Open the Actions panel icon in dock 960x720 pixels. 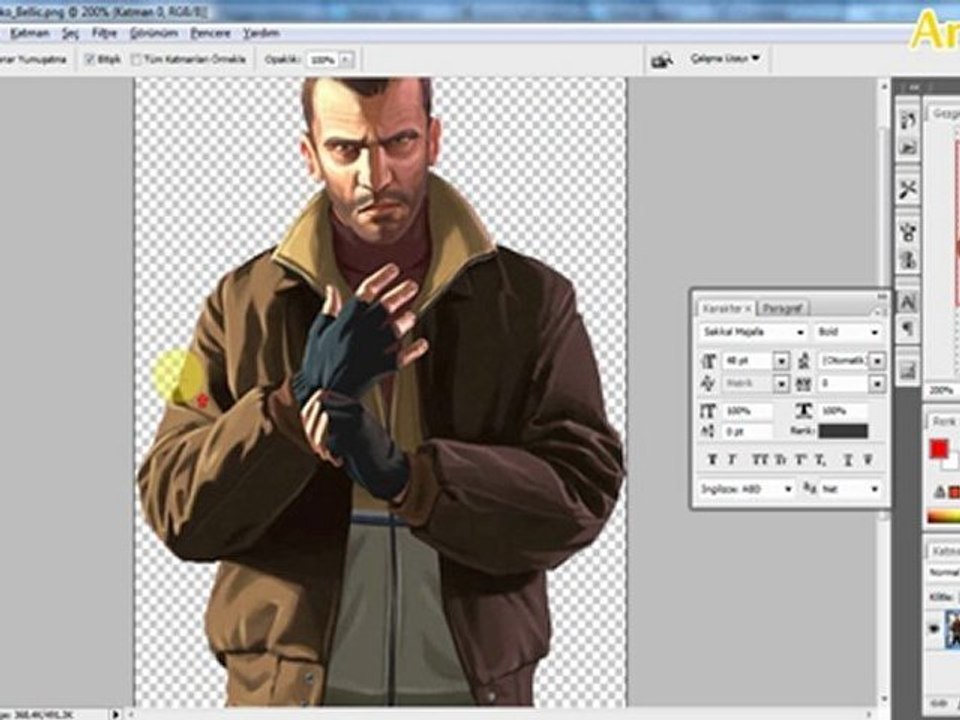(x=907, y=147)
